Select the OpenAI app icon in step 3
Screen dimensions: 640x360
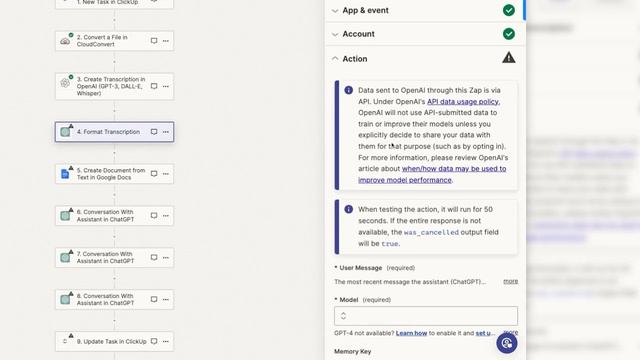(65, 83)
